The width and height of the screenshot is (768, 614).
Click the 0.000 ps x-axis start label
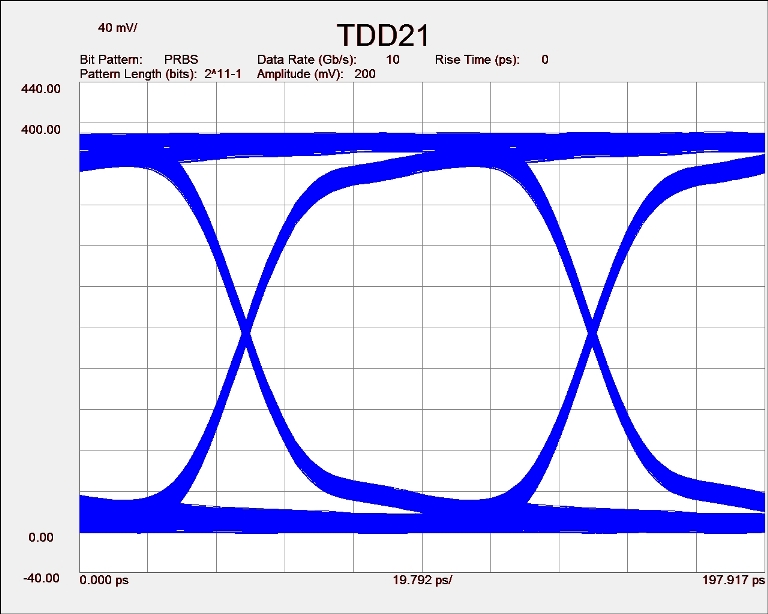[x=104, y=580]
